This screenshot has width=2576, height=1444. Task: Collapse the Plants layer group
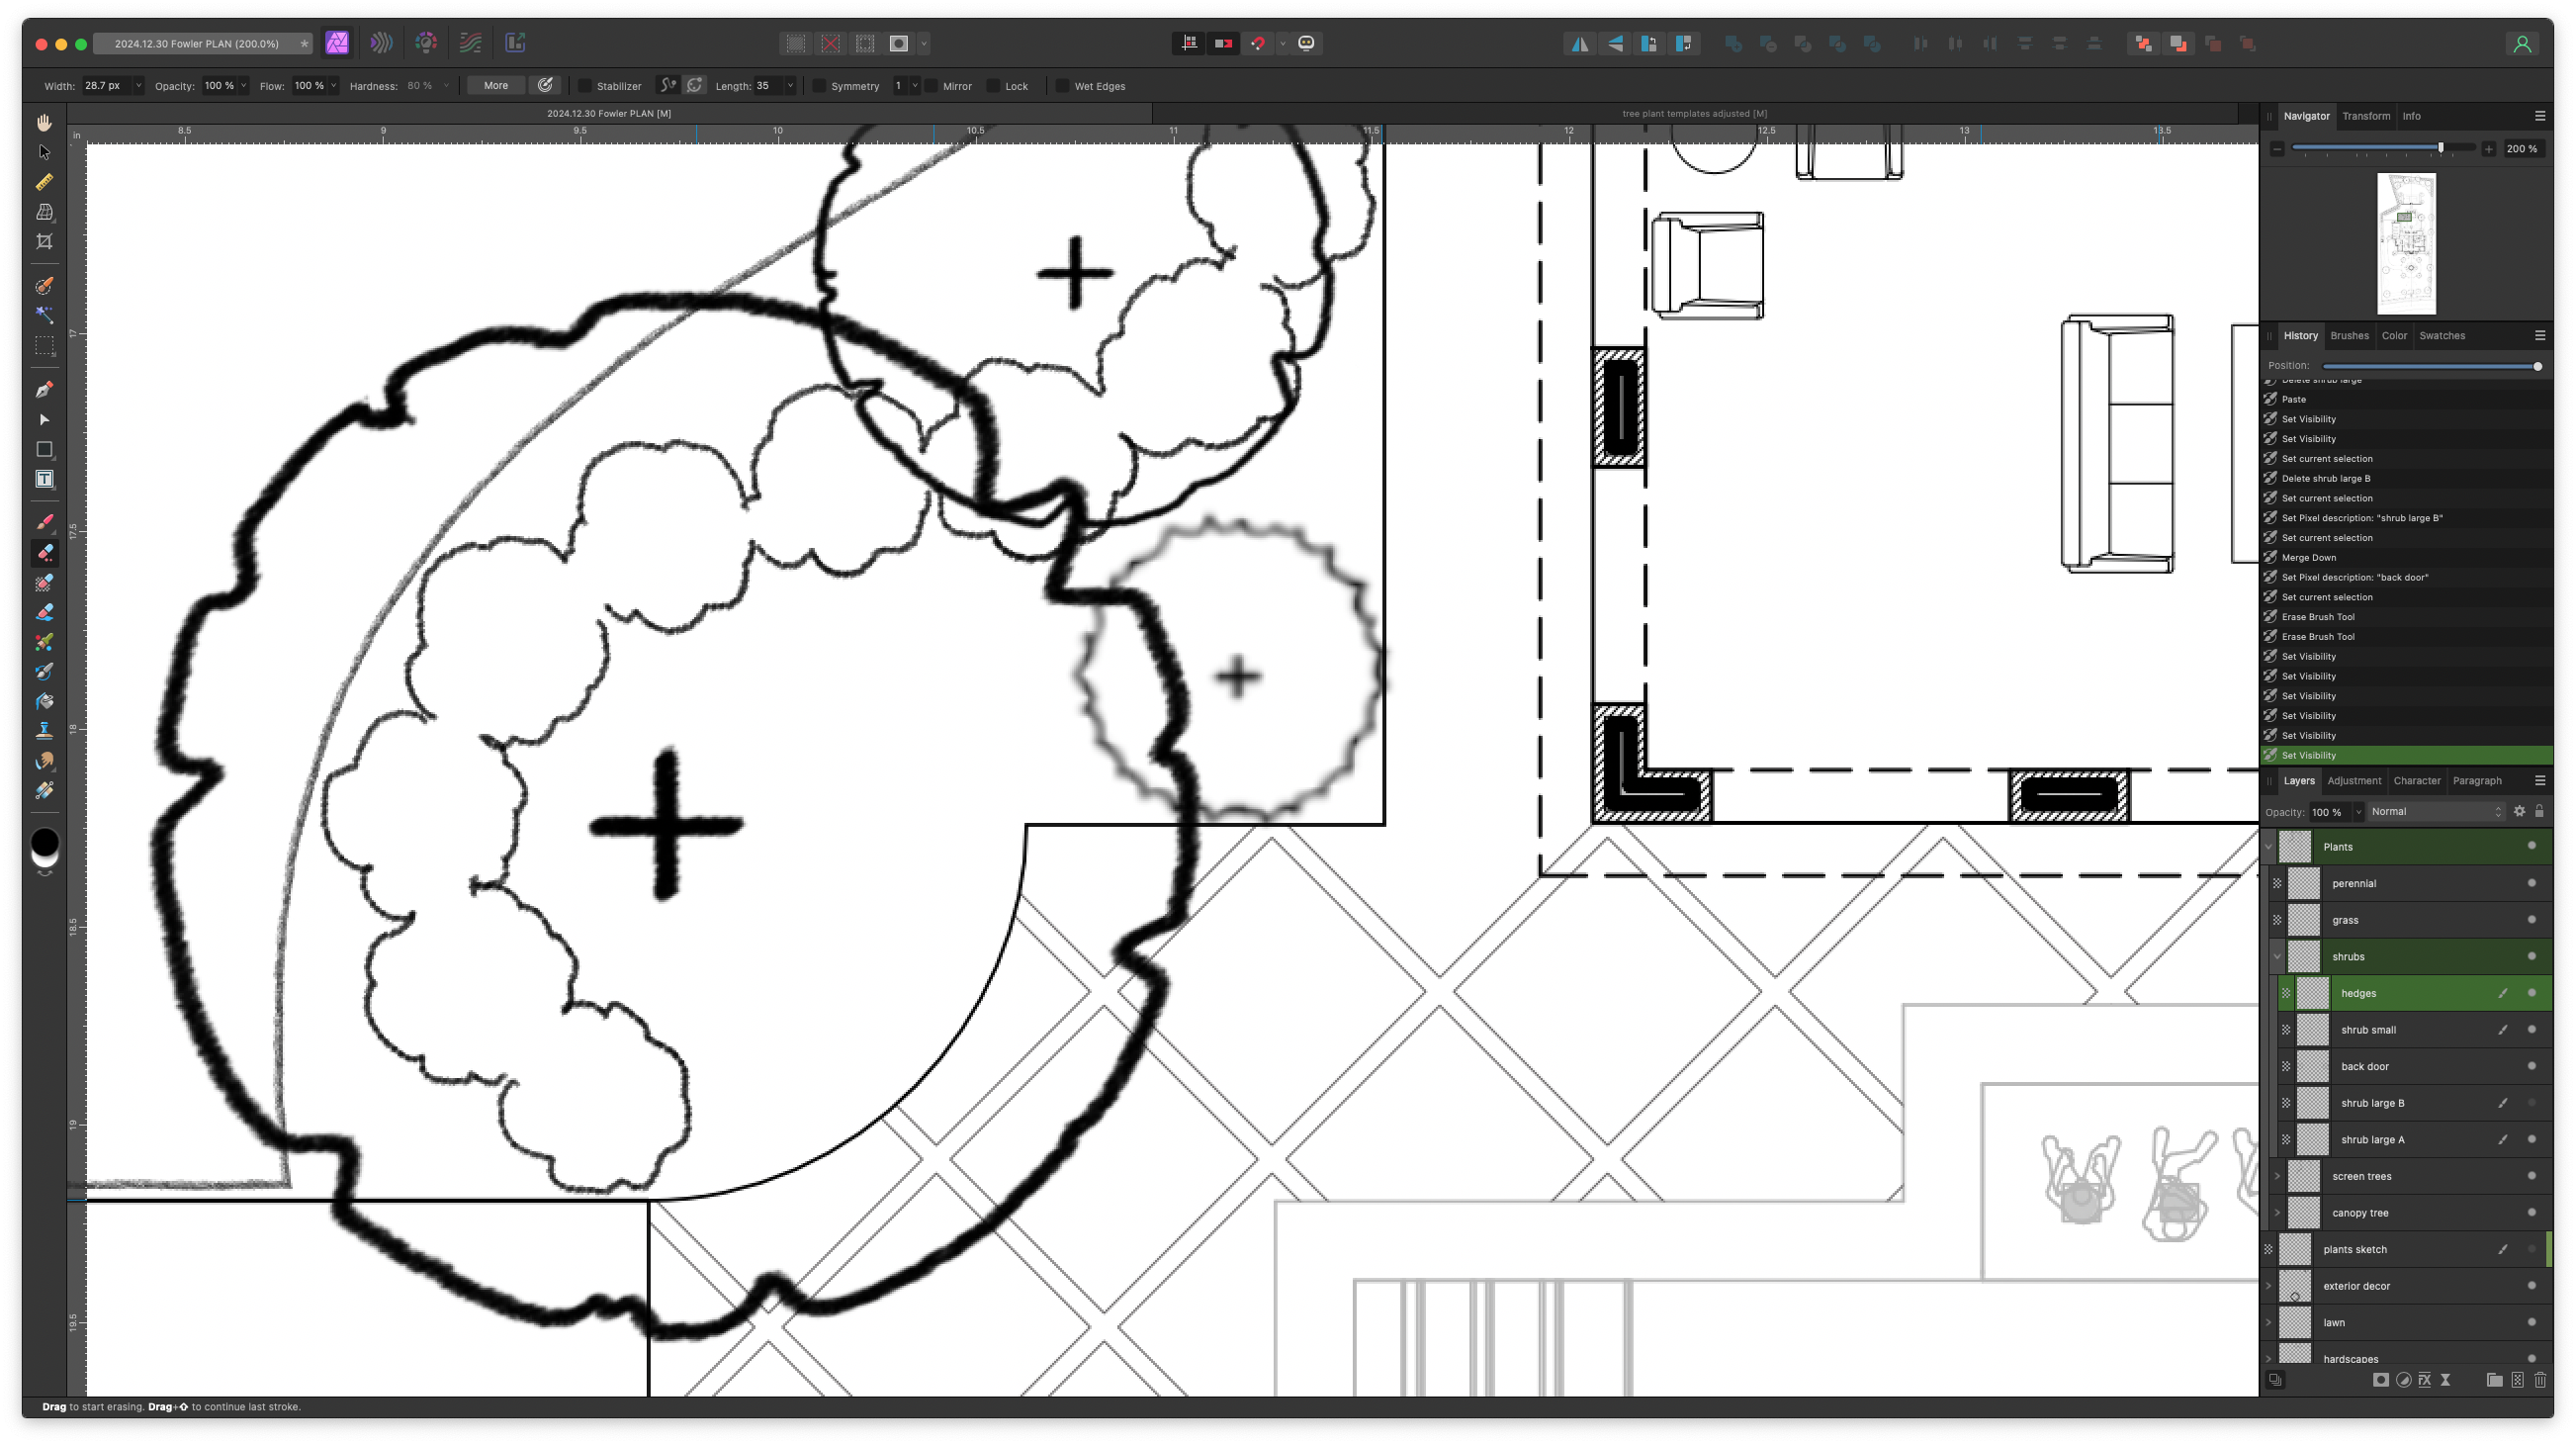coord(2268,847)
